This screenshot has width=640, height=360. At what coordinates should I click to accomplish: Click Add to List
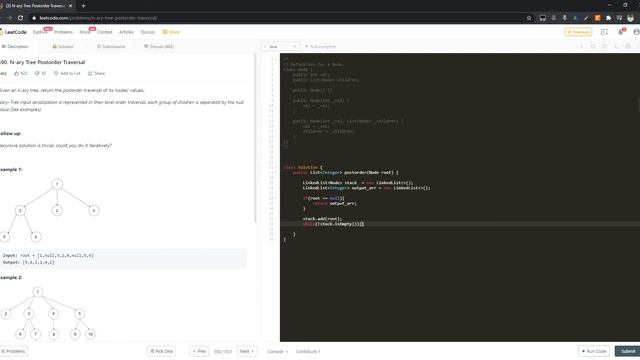pyautogui.click(x=67, y=73)
